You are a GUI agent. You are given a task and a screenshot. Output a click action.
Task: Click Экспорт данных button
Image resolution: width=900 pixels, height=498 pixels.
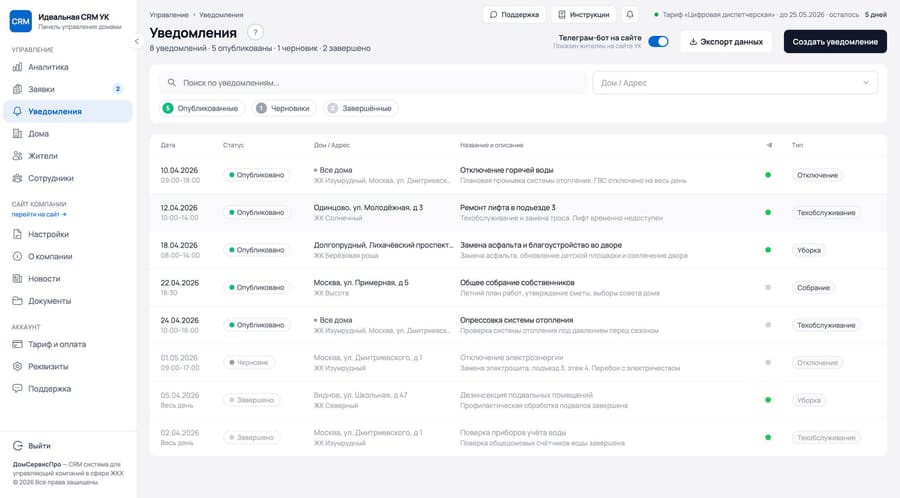tap(726, 42)
